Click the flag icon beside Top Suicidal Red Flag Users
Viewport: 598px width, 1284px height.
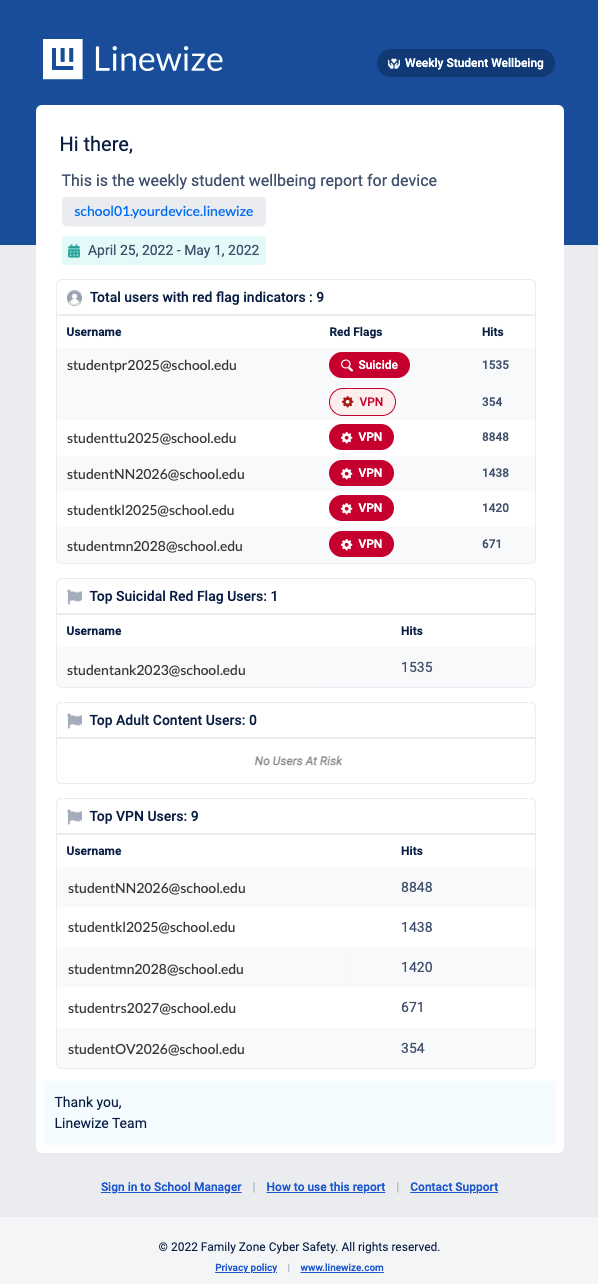(x=74, y=597)
